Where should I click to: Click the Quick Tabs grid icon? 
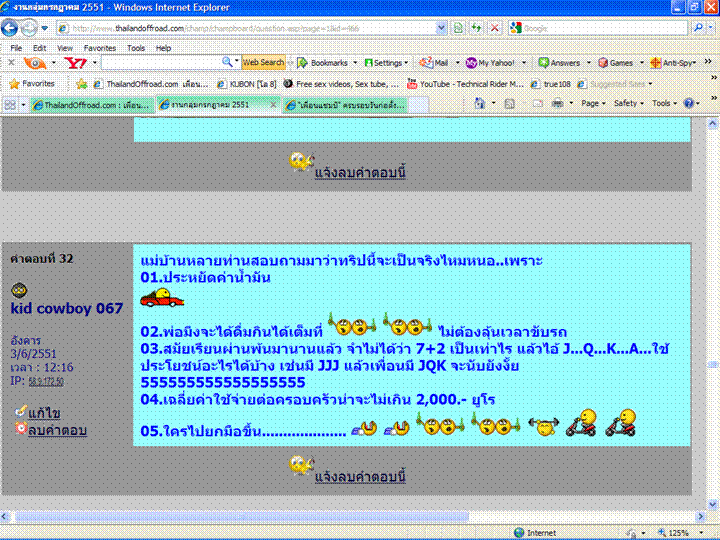tap(10, 104)
